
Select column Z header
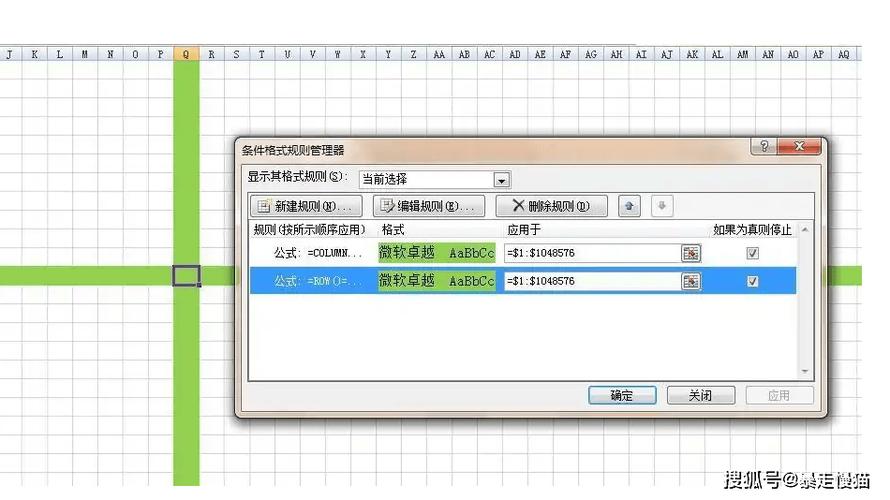pyautogui.click(x=413, y=54)
